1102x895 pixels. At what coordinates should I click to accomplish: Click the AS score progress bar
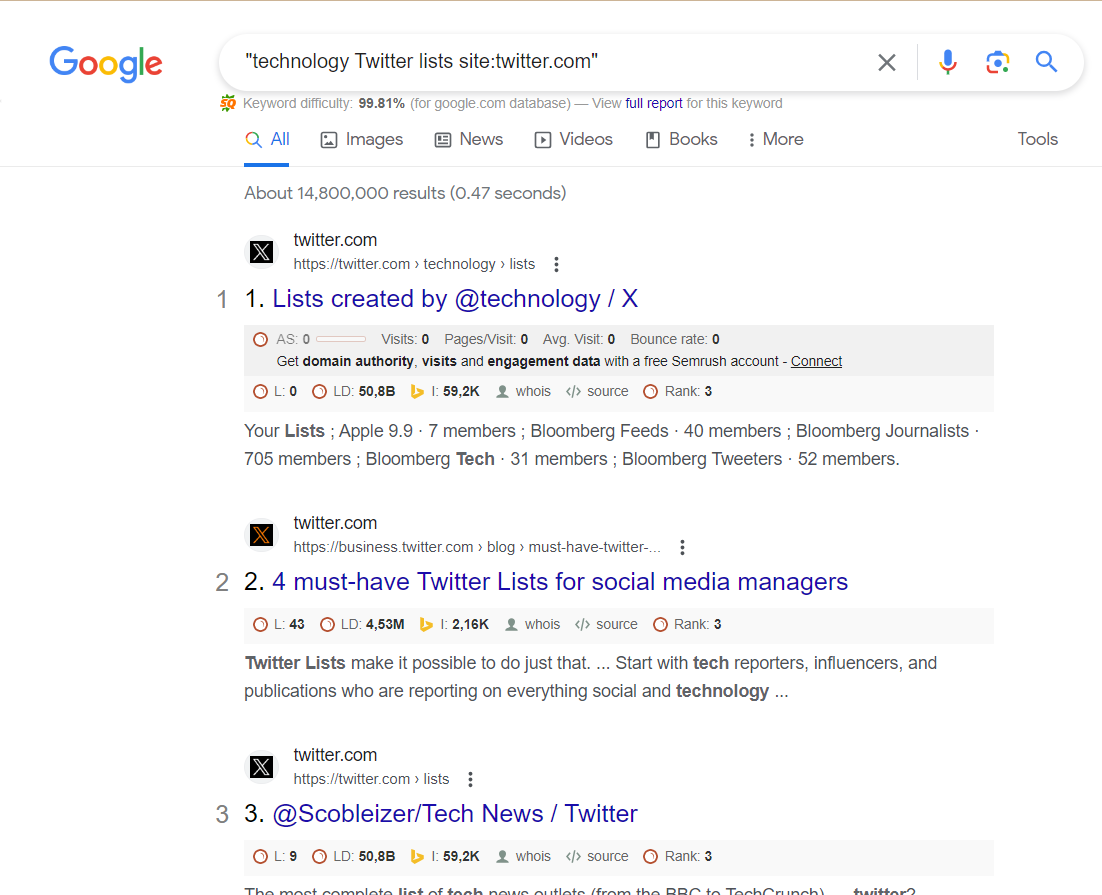341,338
